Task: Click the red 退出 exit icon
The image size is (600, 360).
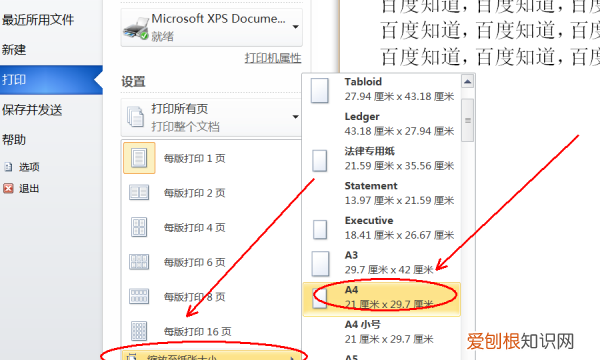Action: pos(8,188)
